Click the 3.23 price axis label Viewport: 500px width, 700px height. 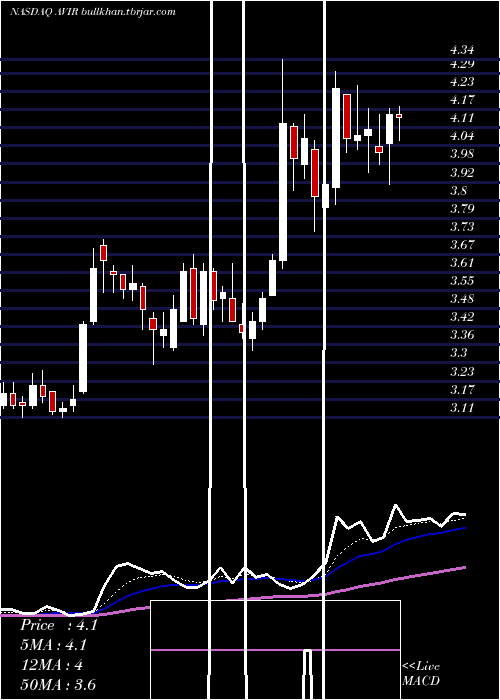pos(462,371)
